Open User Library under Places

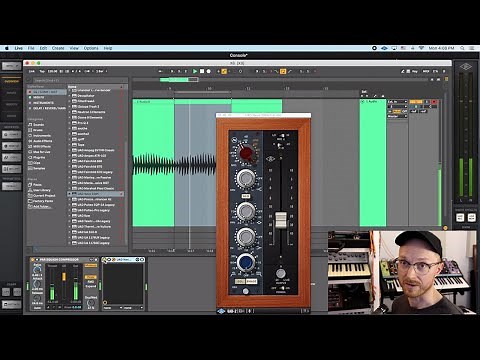click(x=42, y=190)
